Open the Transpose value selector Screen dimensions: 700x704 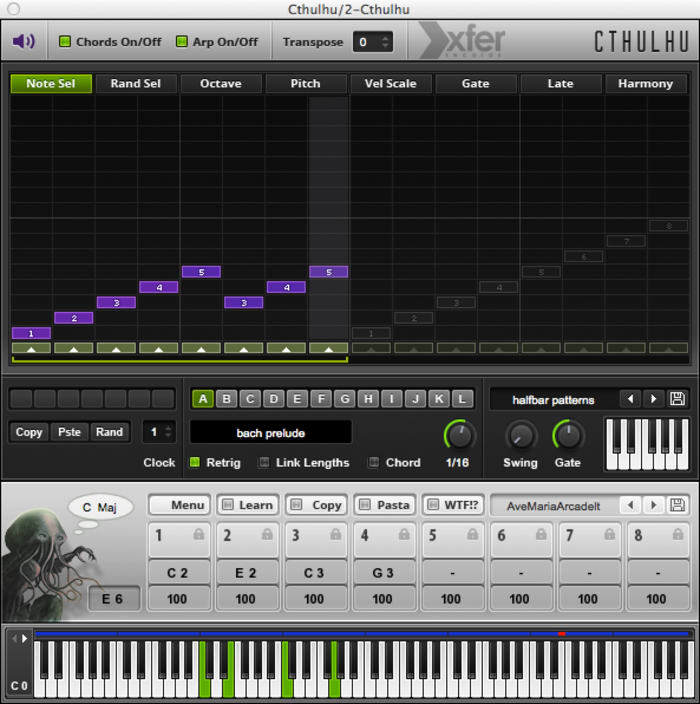click(x=373, y=42)
